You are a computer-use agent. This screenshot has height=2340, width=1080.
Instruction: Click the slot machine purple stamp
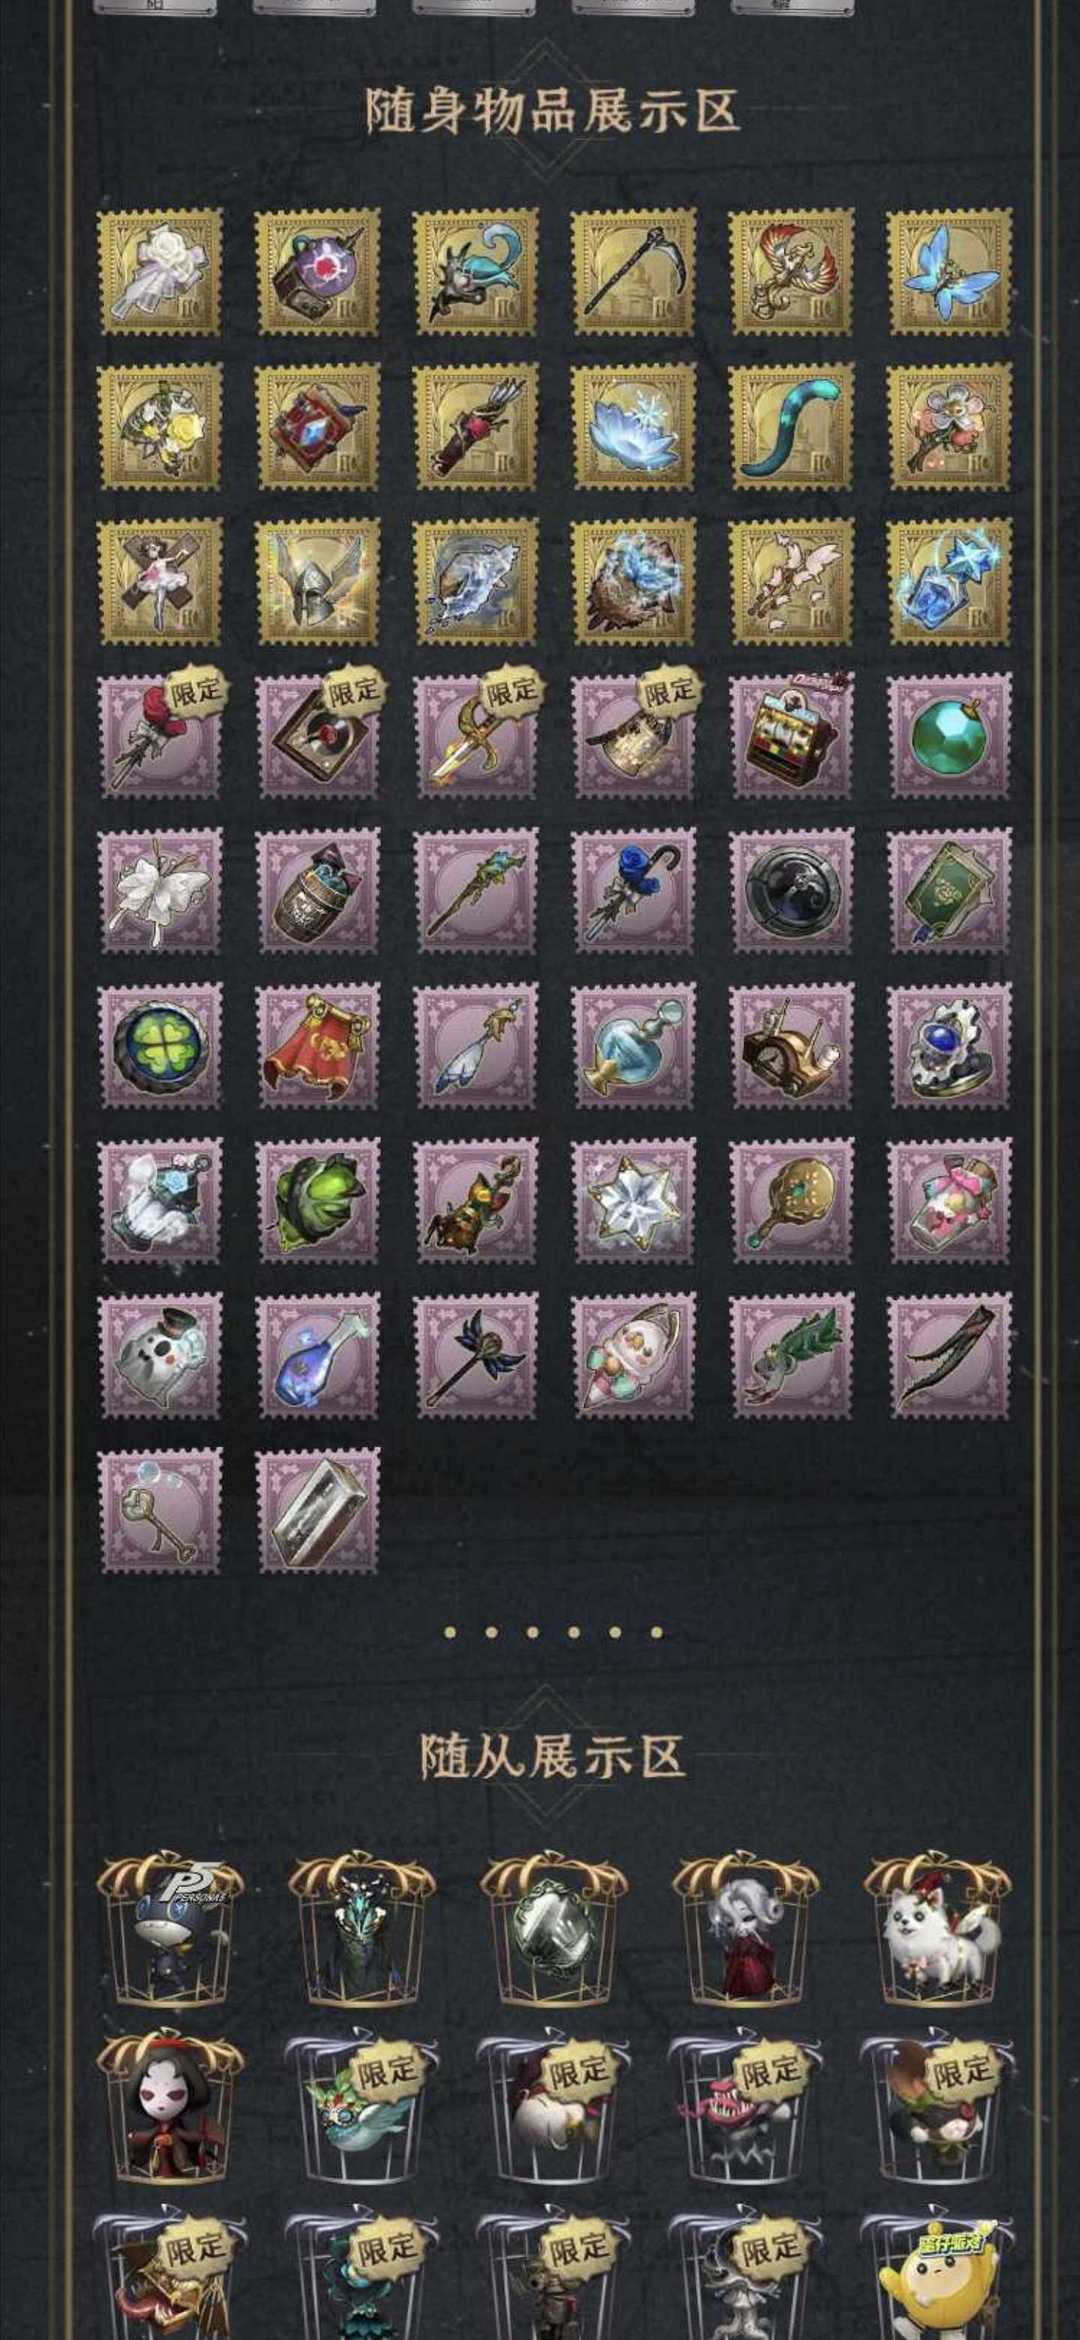pos(791,736)
